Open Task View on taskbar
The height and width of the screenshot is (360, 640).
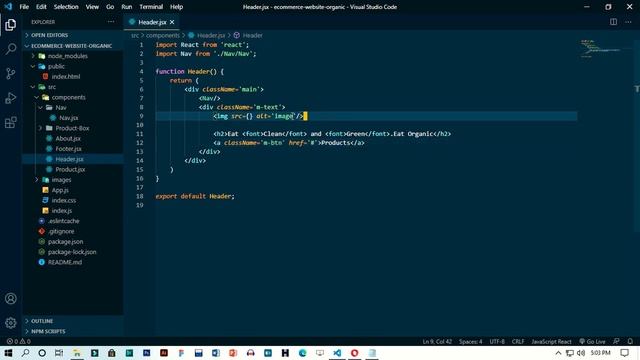tap(59, 353)
